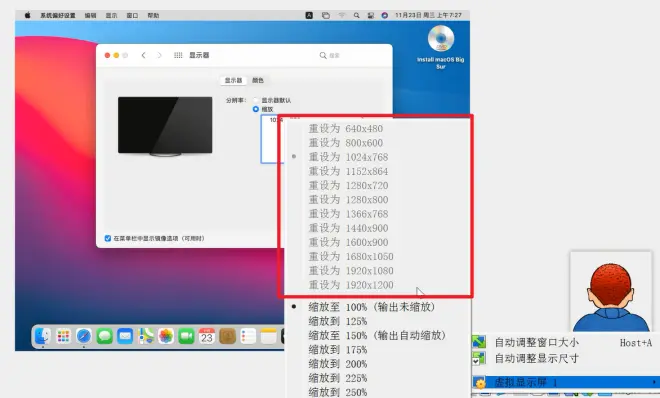Select 缩放到 175%
This screenshot has height=398, width=660.
coord(338,350)
